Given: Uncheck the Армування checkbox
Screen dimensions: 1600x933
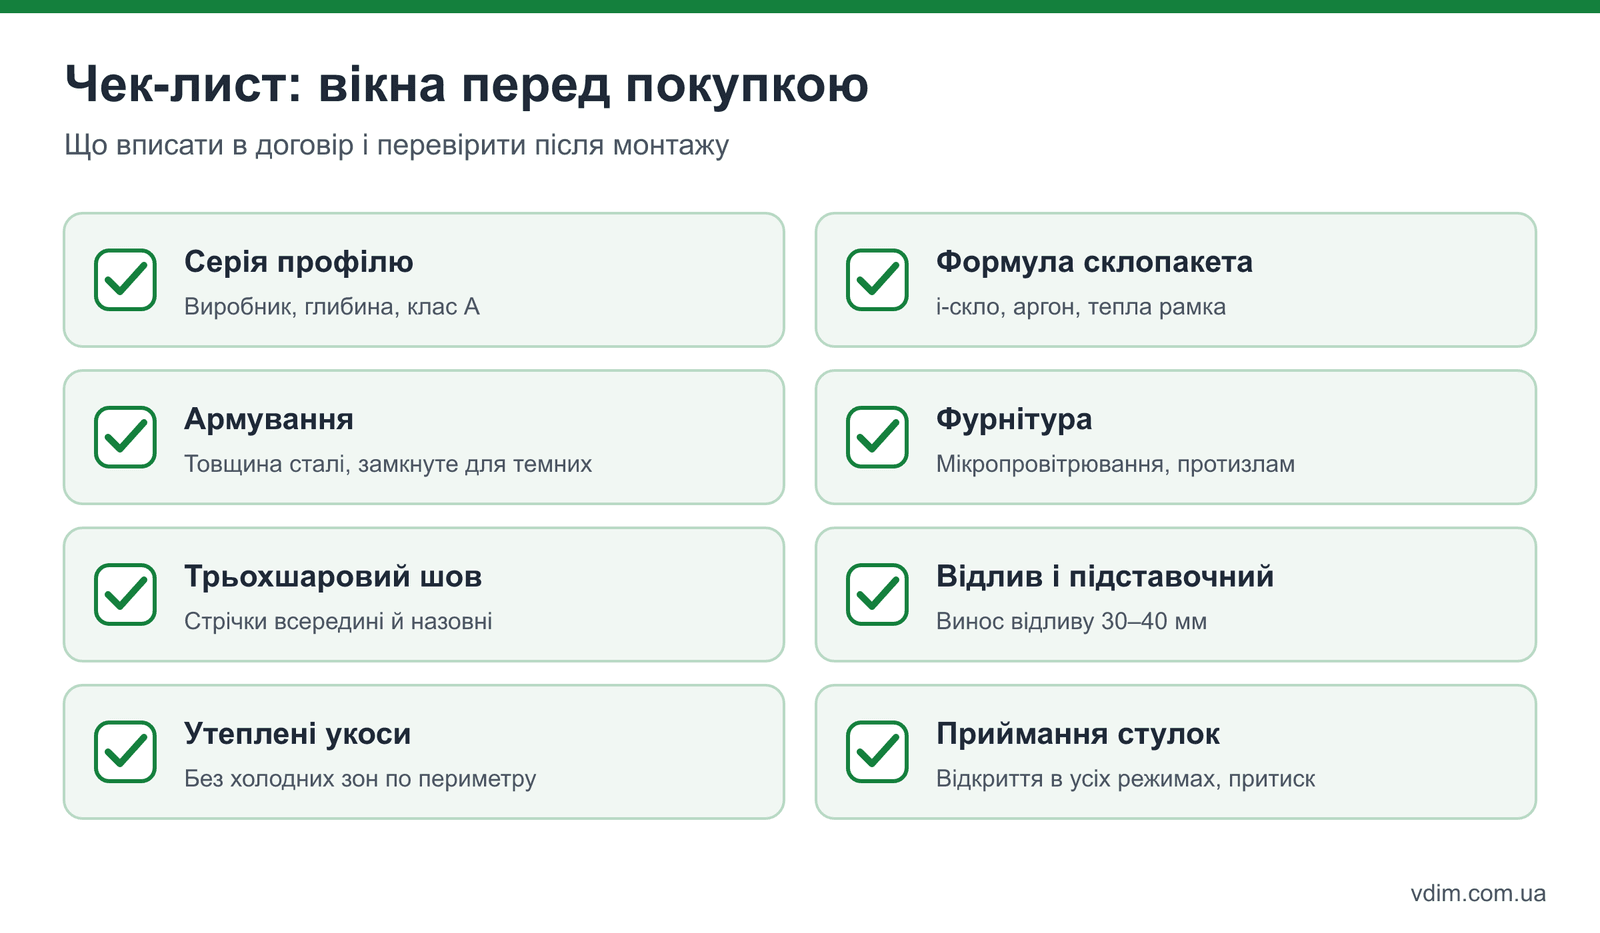Looking at the screenshot, I should pyautogui.click(x=125, y=437).
